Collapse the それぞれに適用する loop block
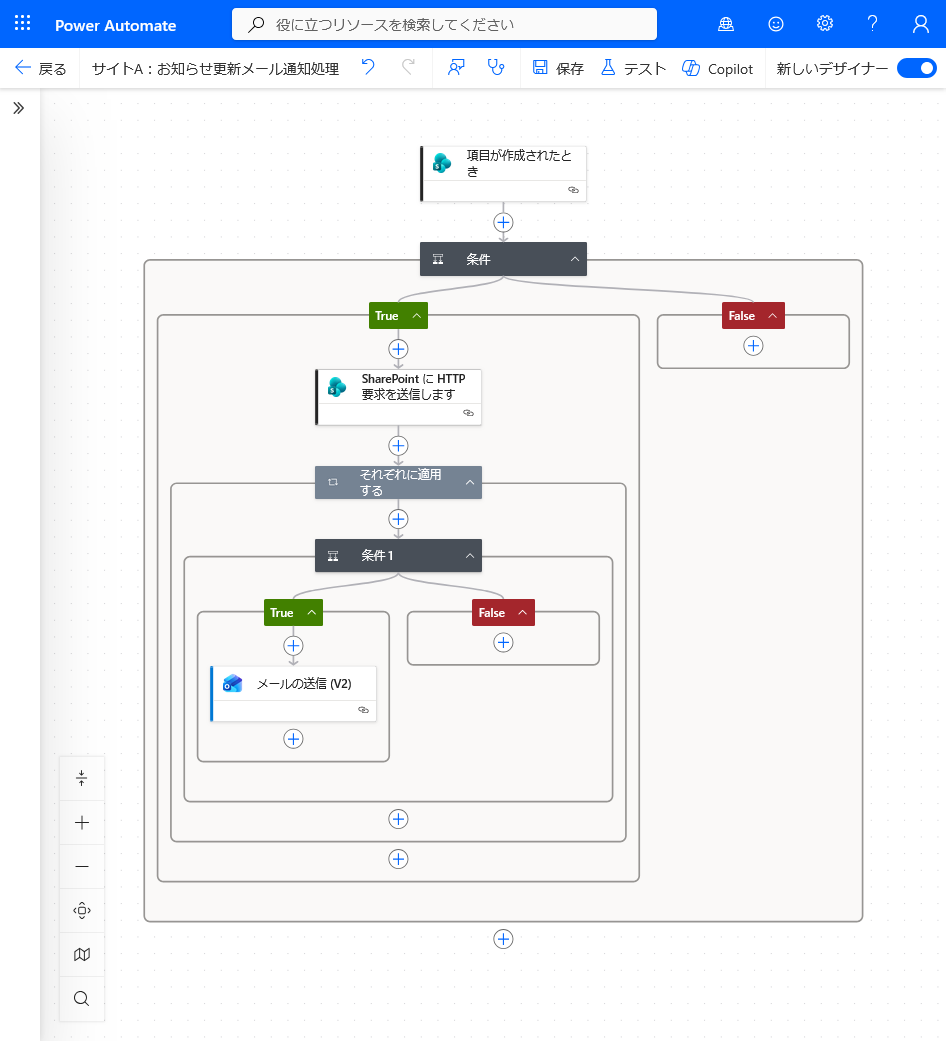The width and height of the screenshot is (946, 1041). [469, 483]
